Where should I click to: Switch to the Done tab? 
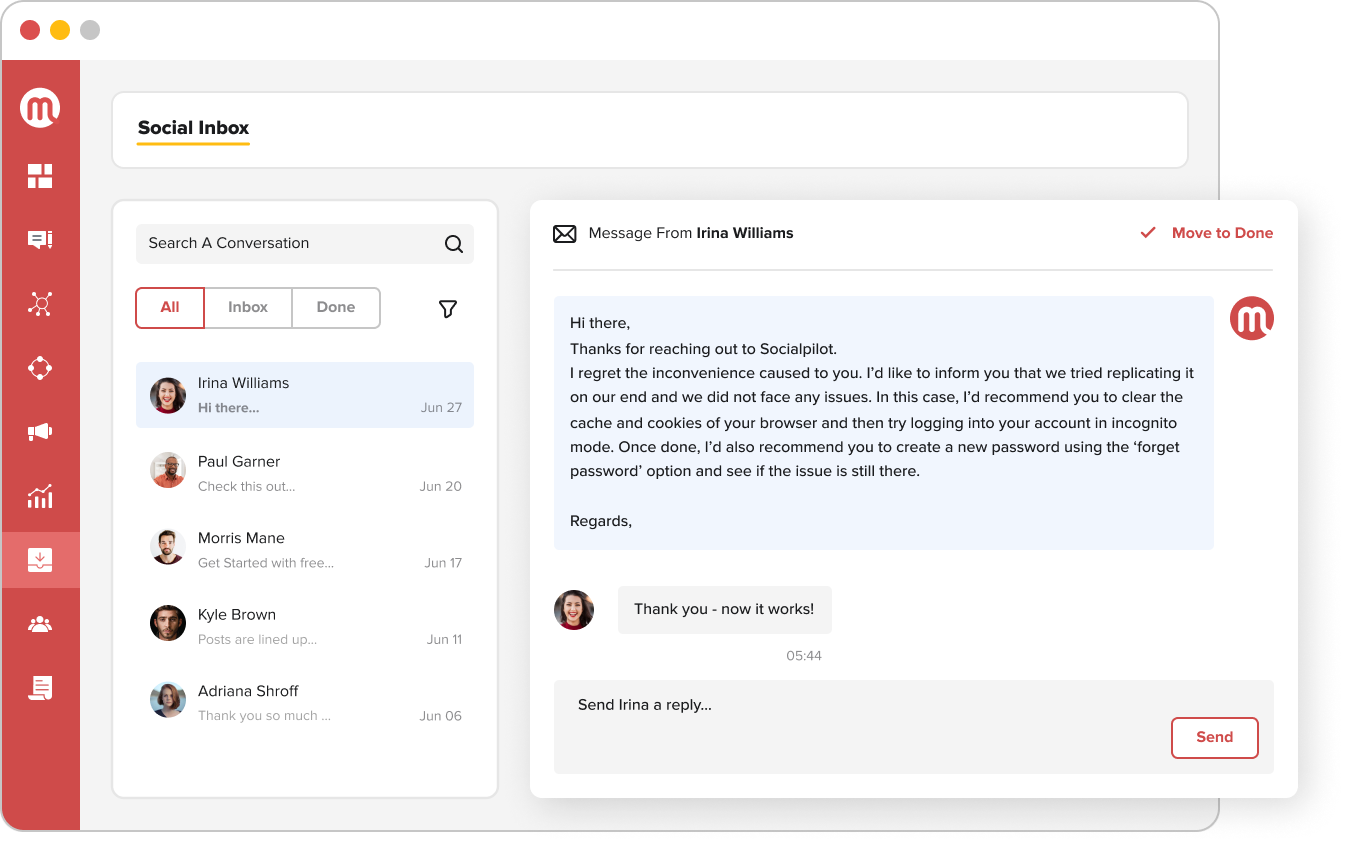[336, 308]
